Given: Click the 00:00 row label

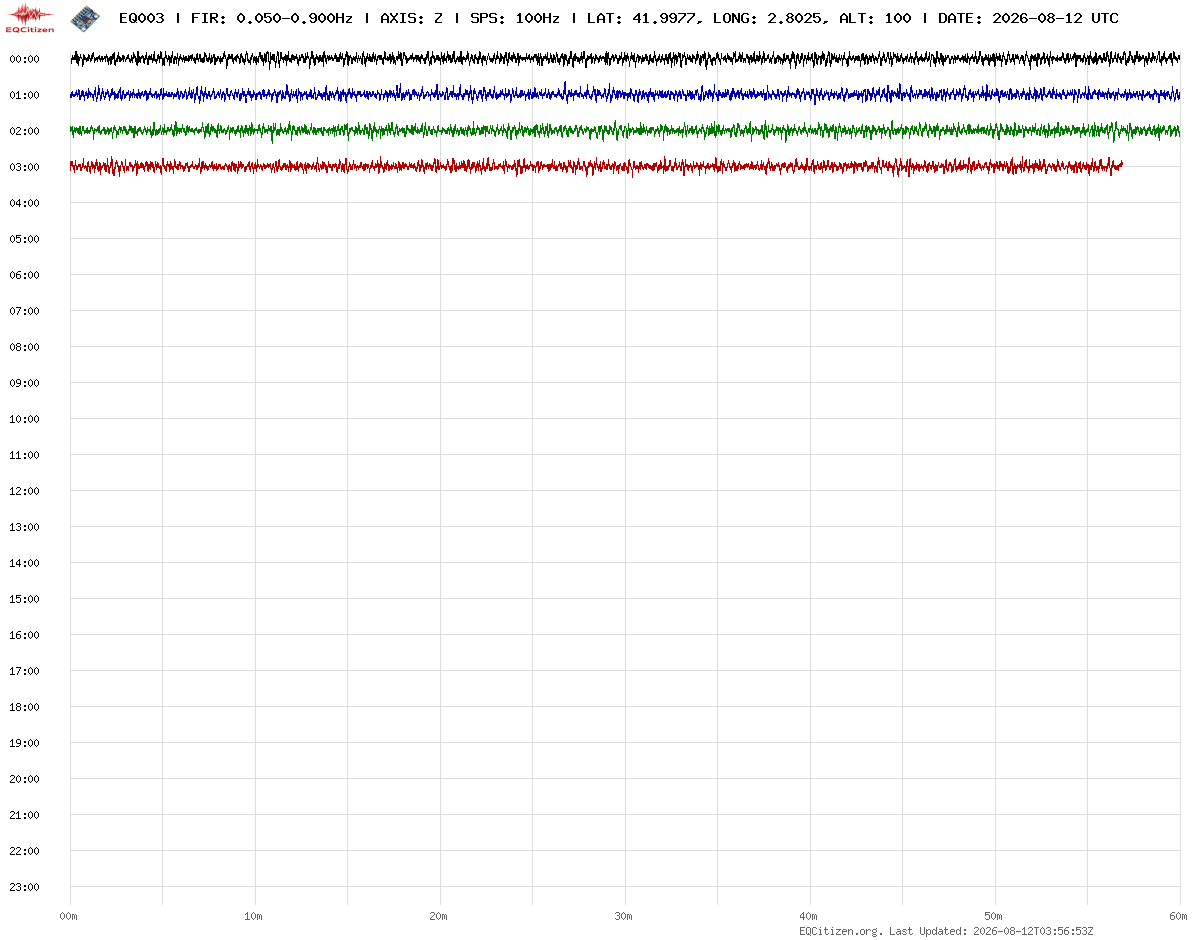Looking at the screenshot, I should click(24, 59).
